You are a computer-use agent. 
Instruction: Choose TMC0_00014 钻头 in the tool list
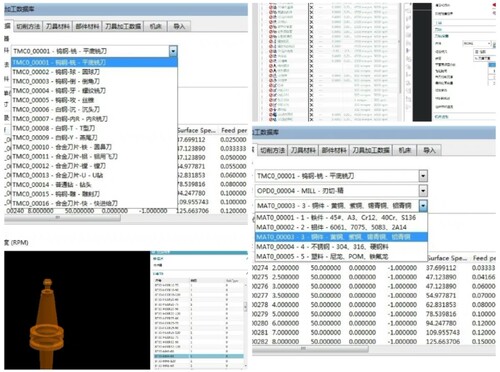pos(94,184)
